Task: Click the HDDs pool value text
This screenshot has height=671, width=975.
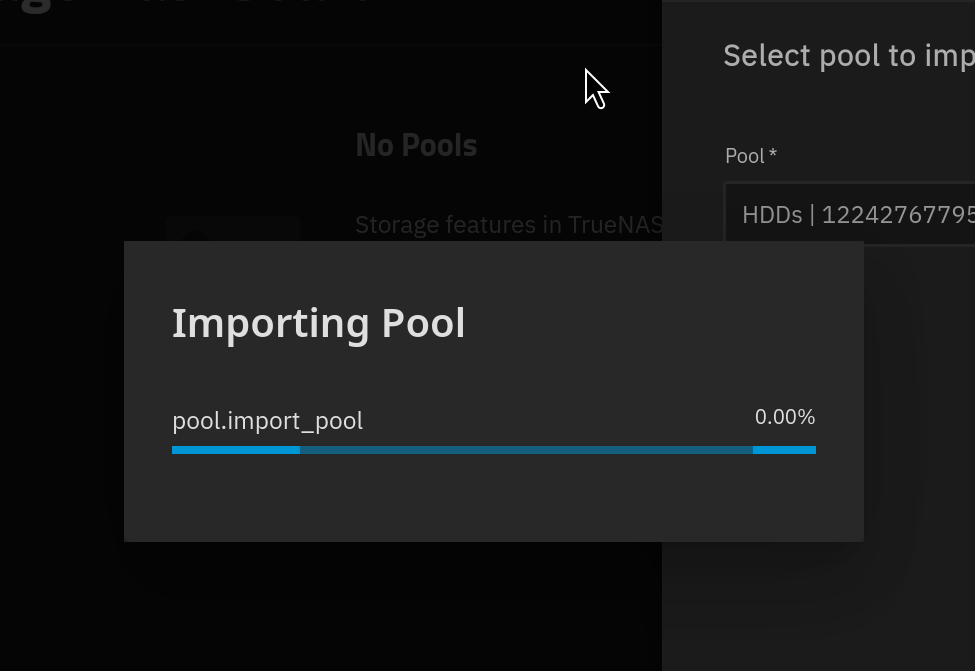Action: 858,215
